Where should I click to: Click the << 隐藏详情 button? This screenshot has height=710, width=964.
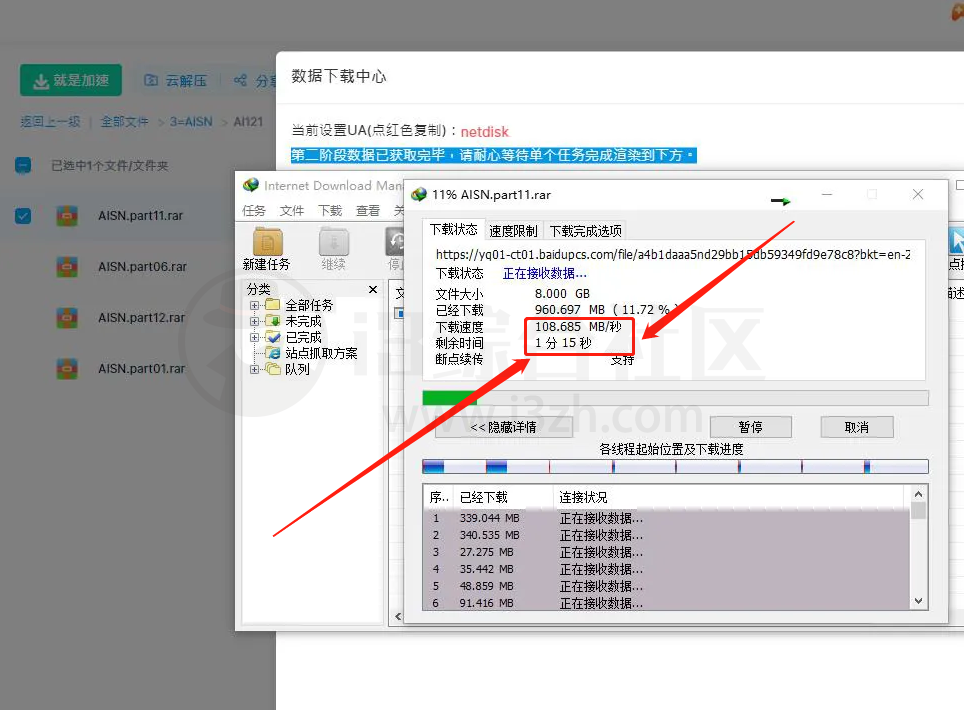point(504,427)
